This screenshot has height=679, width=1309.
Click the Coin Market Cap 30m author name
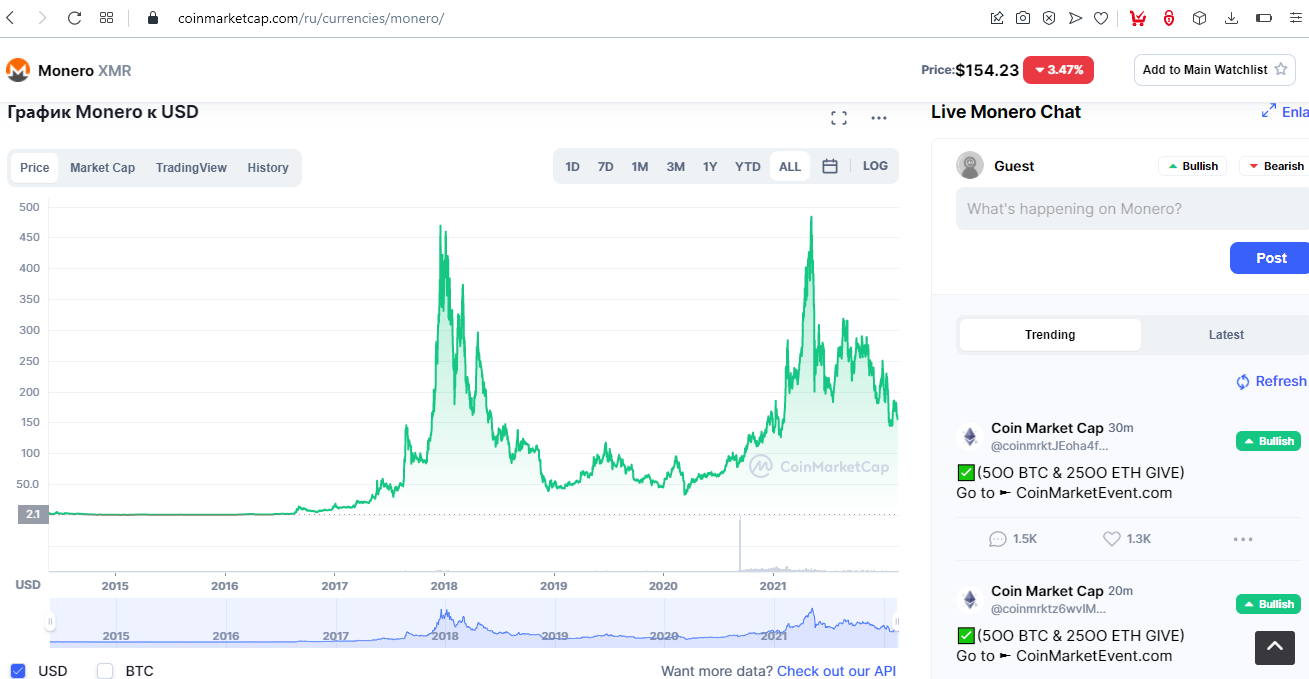1047,428
